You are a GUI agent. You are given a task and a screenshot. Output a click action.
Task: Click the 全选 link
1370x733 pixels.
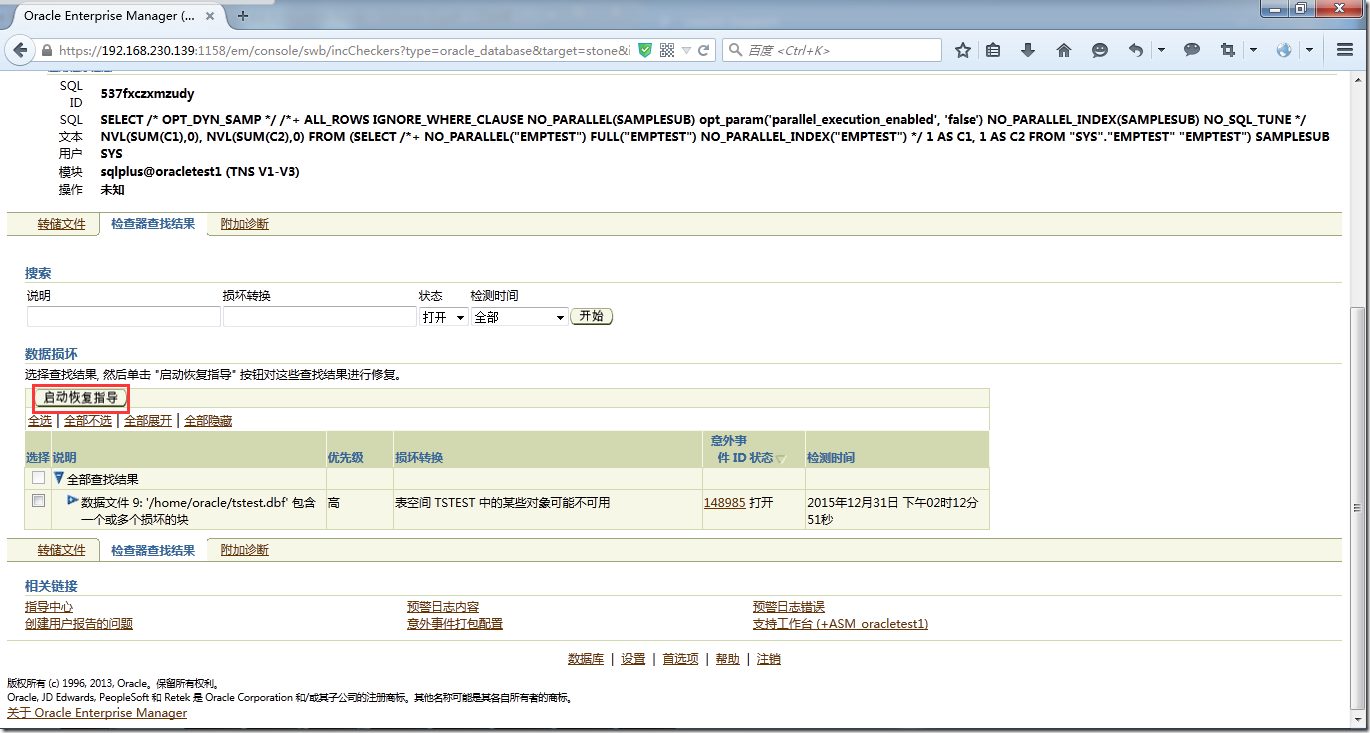pyautogui.click(x=40, y=421)
